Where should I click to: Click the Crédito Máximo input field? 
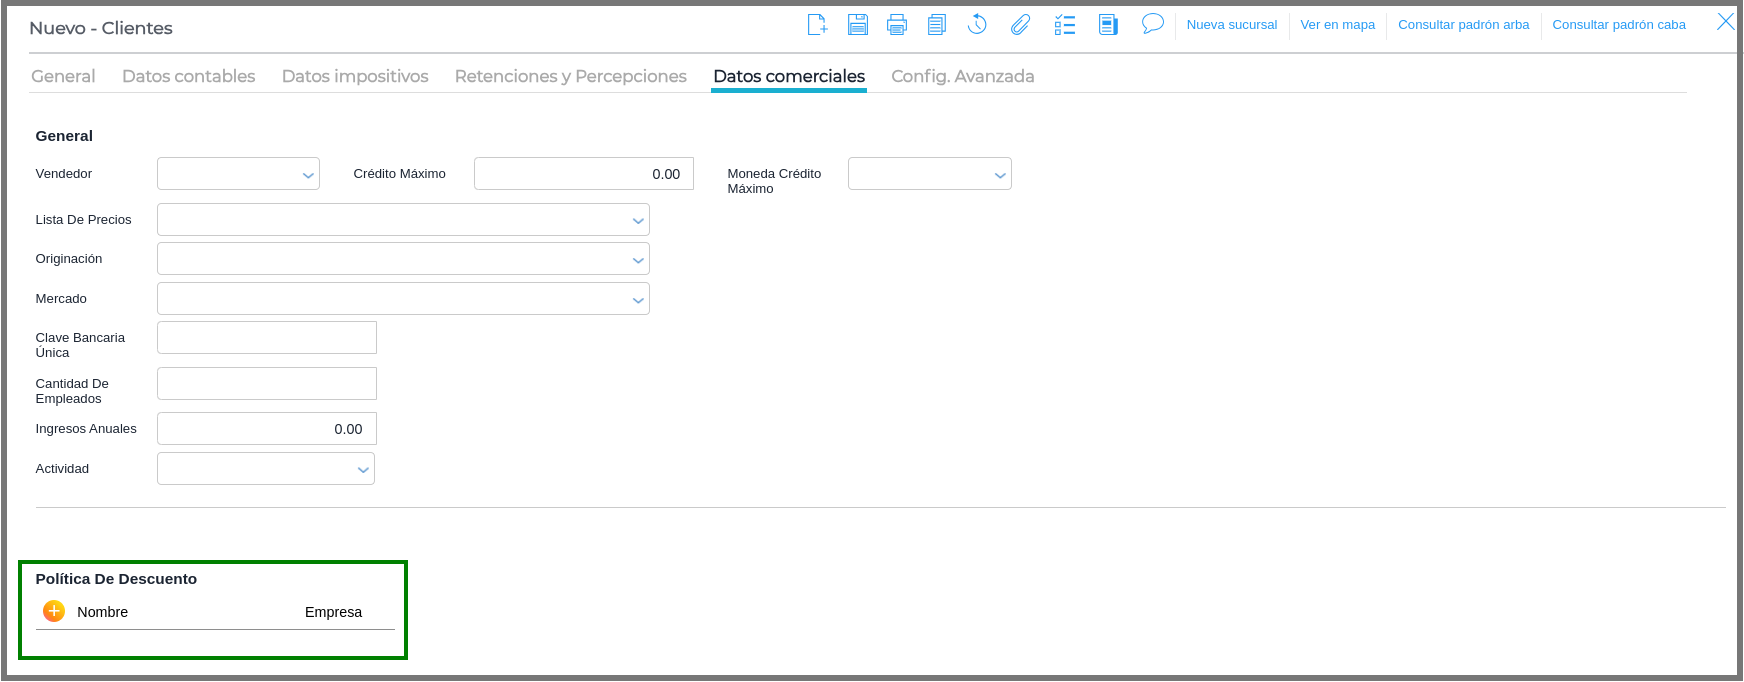point(583,174)
